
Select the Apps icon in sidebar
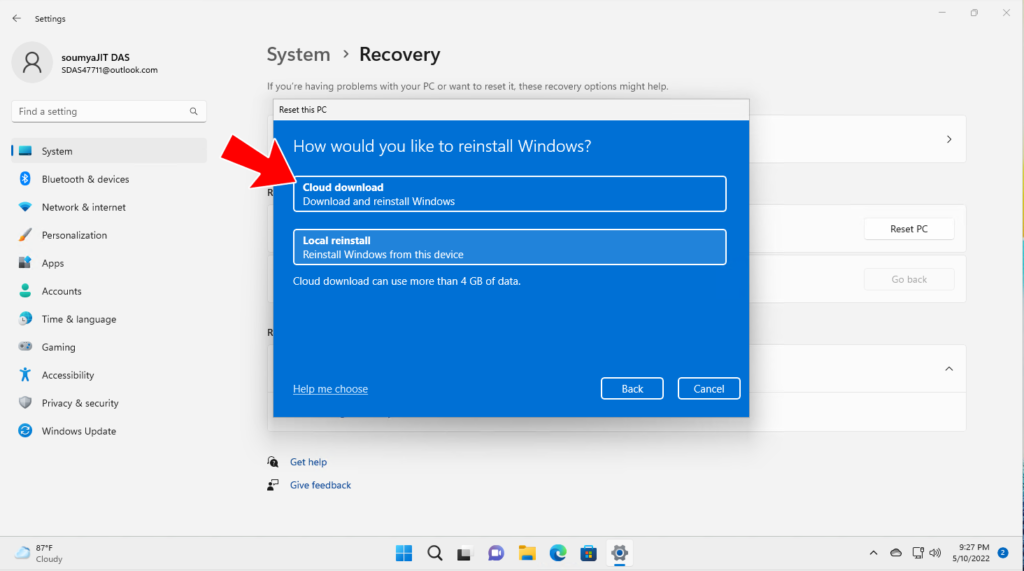tap(25, 263)
